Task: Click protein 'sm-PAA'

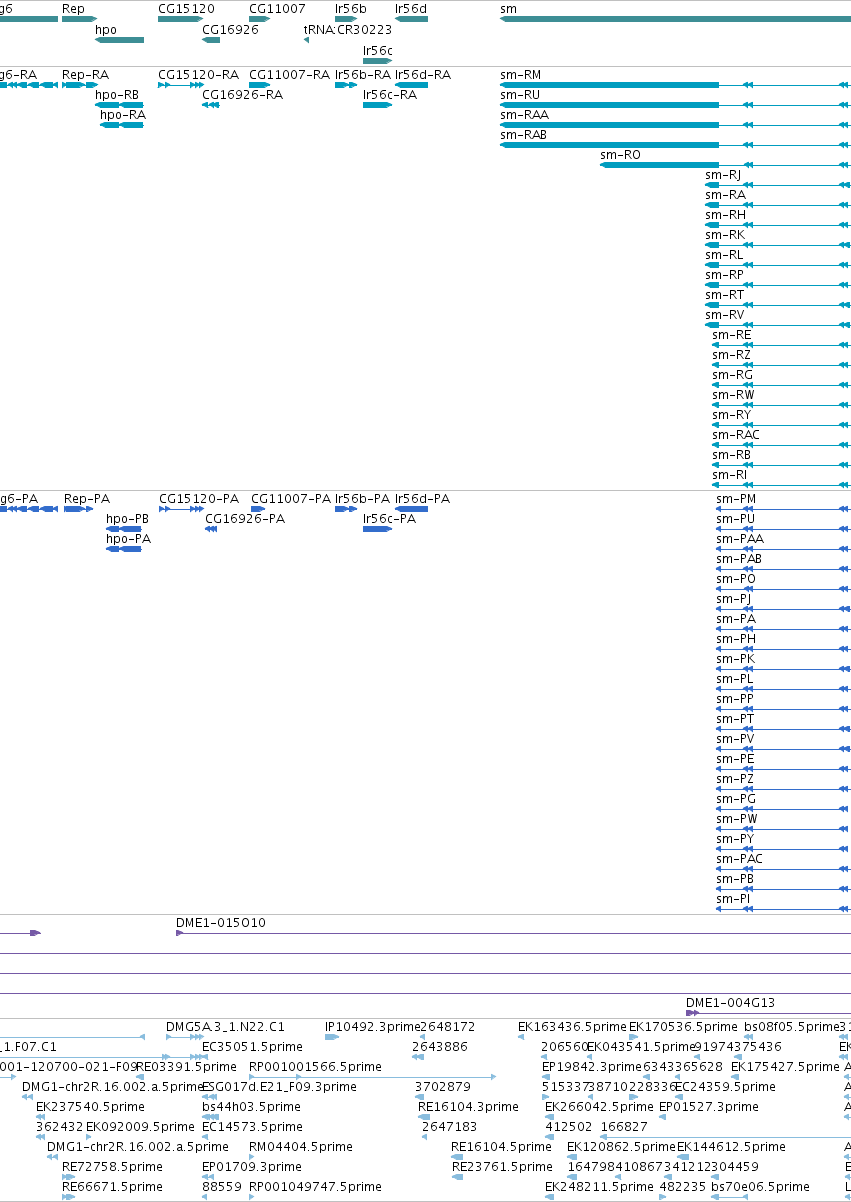Action: (x=740, y=539)
